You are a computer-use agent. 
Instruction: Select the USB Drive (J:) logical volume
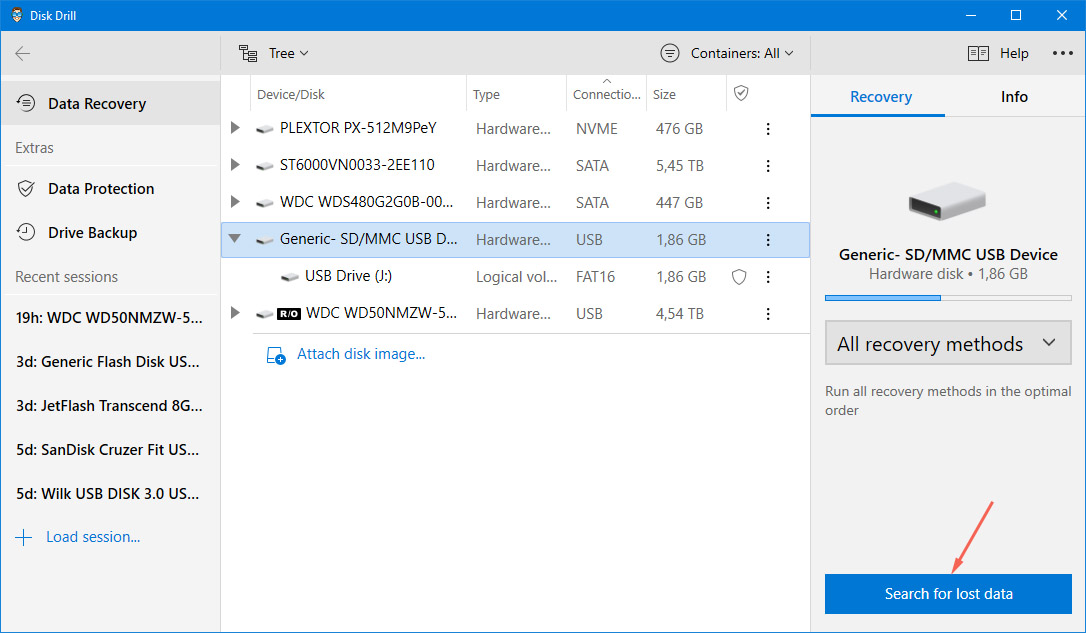point(515,276)
